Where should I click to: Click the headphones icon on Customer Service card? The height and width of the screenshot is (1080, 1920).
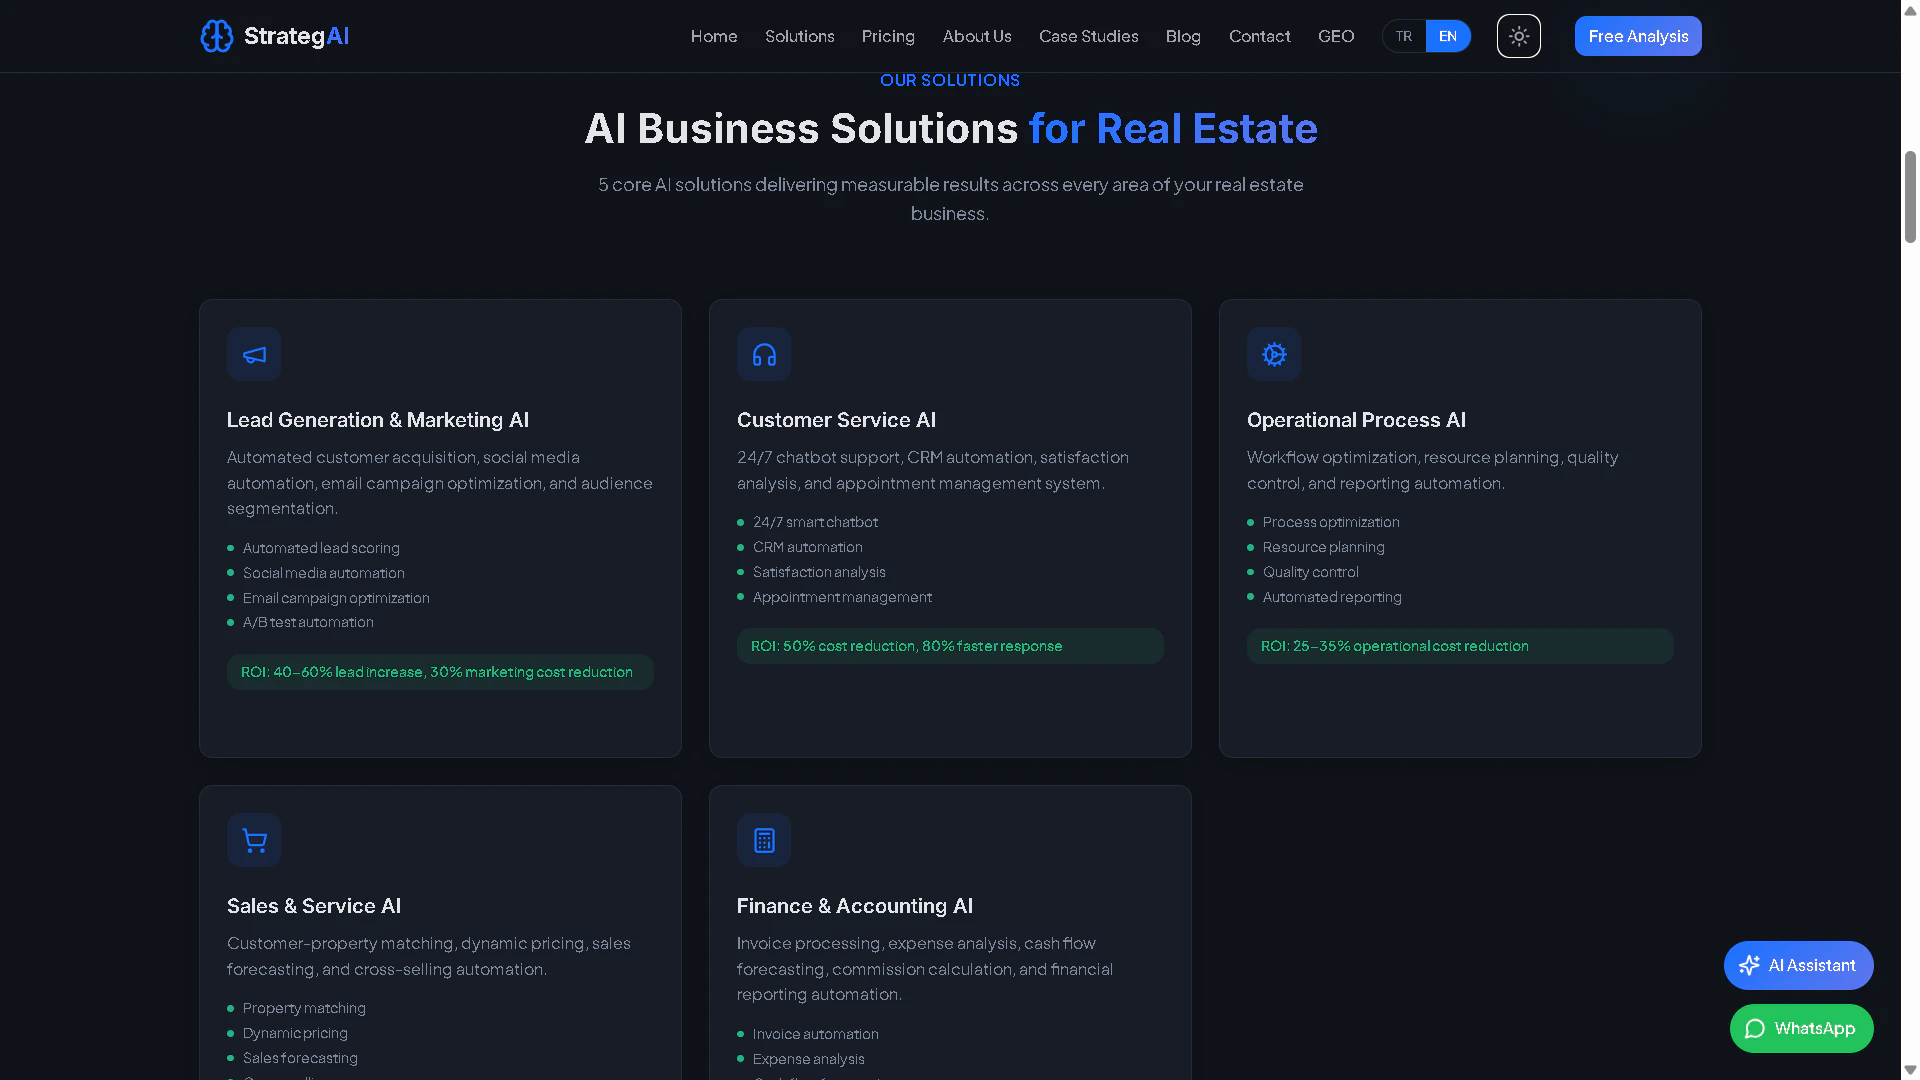click(764, 354)
